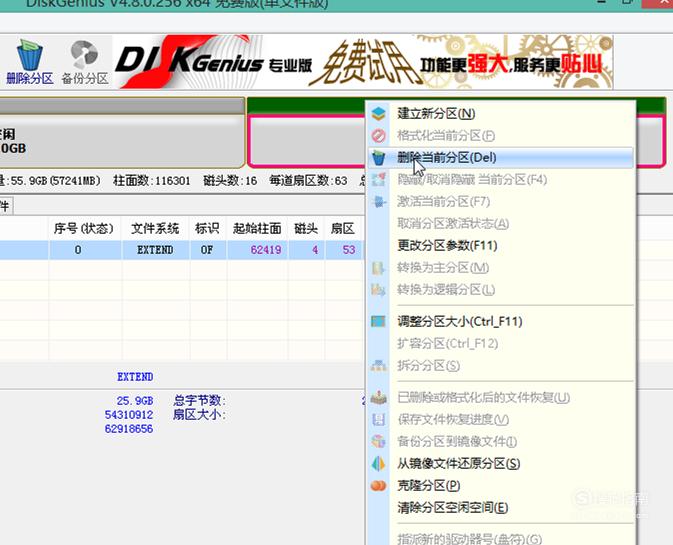Click the 转换为逻辑分区 icon
The width and height of the screenshot is (673, 545).
click(x=378, y=290)
